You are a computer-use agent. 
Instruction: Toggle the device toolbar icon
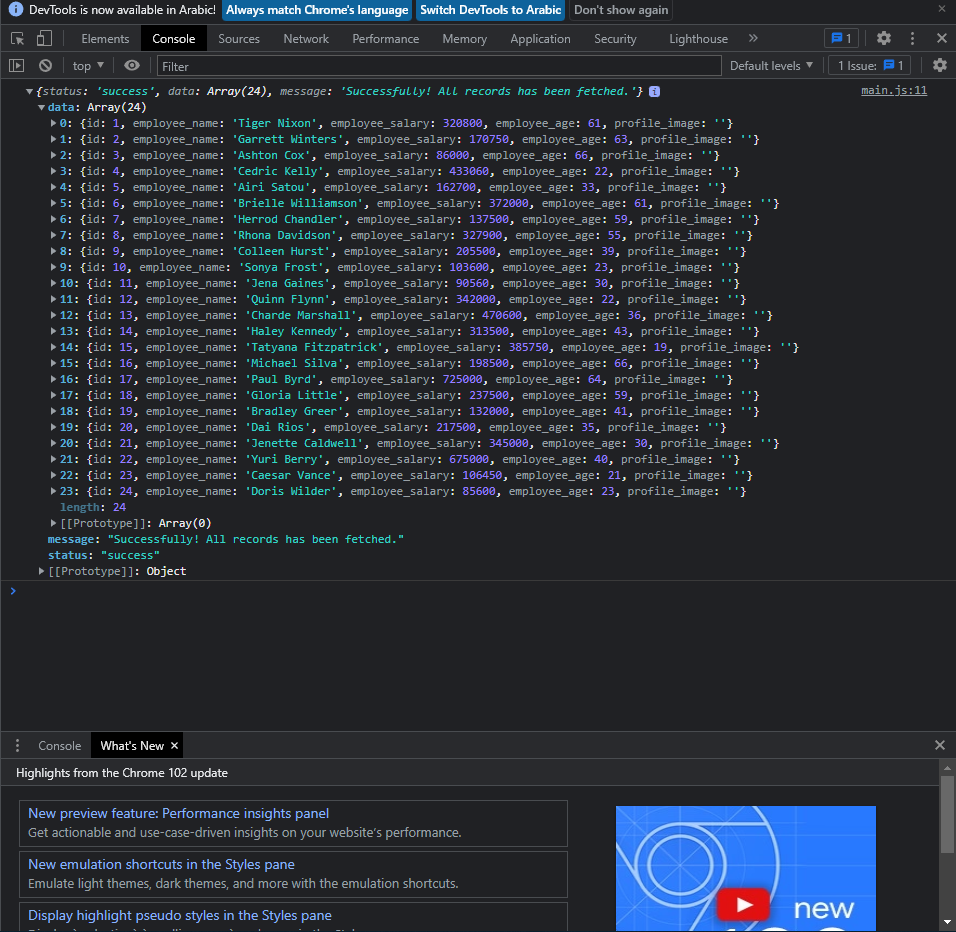point(44,38)
